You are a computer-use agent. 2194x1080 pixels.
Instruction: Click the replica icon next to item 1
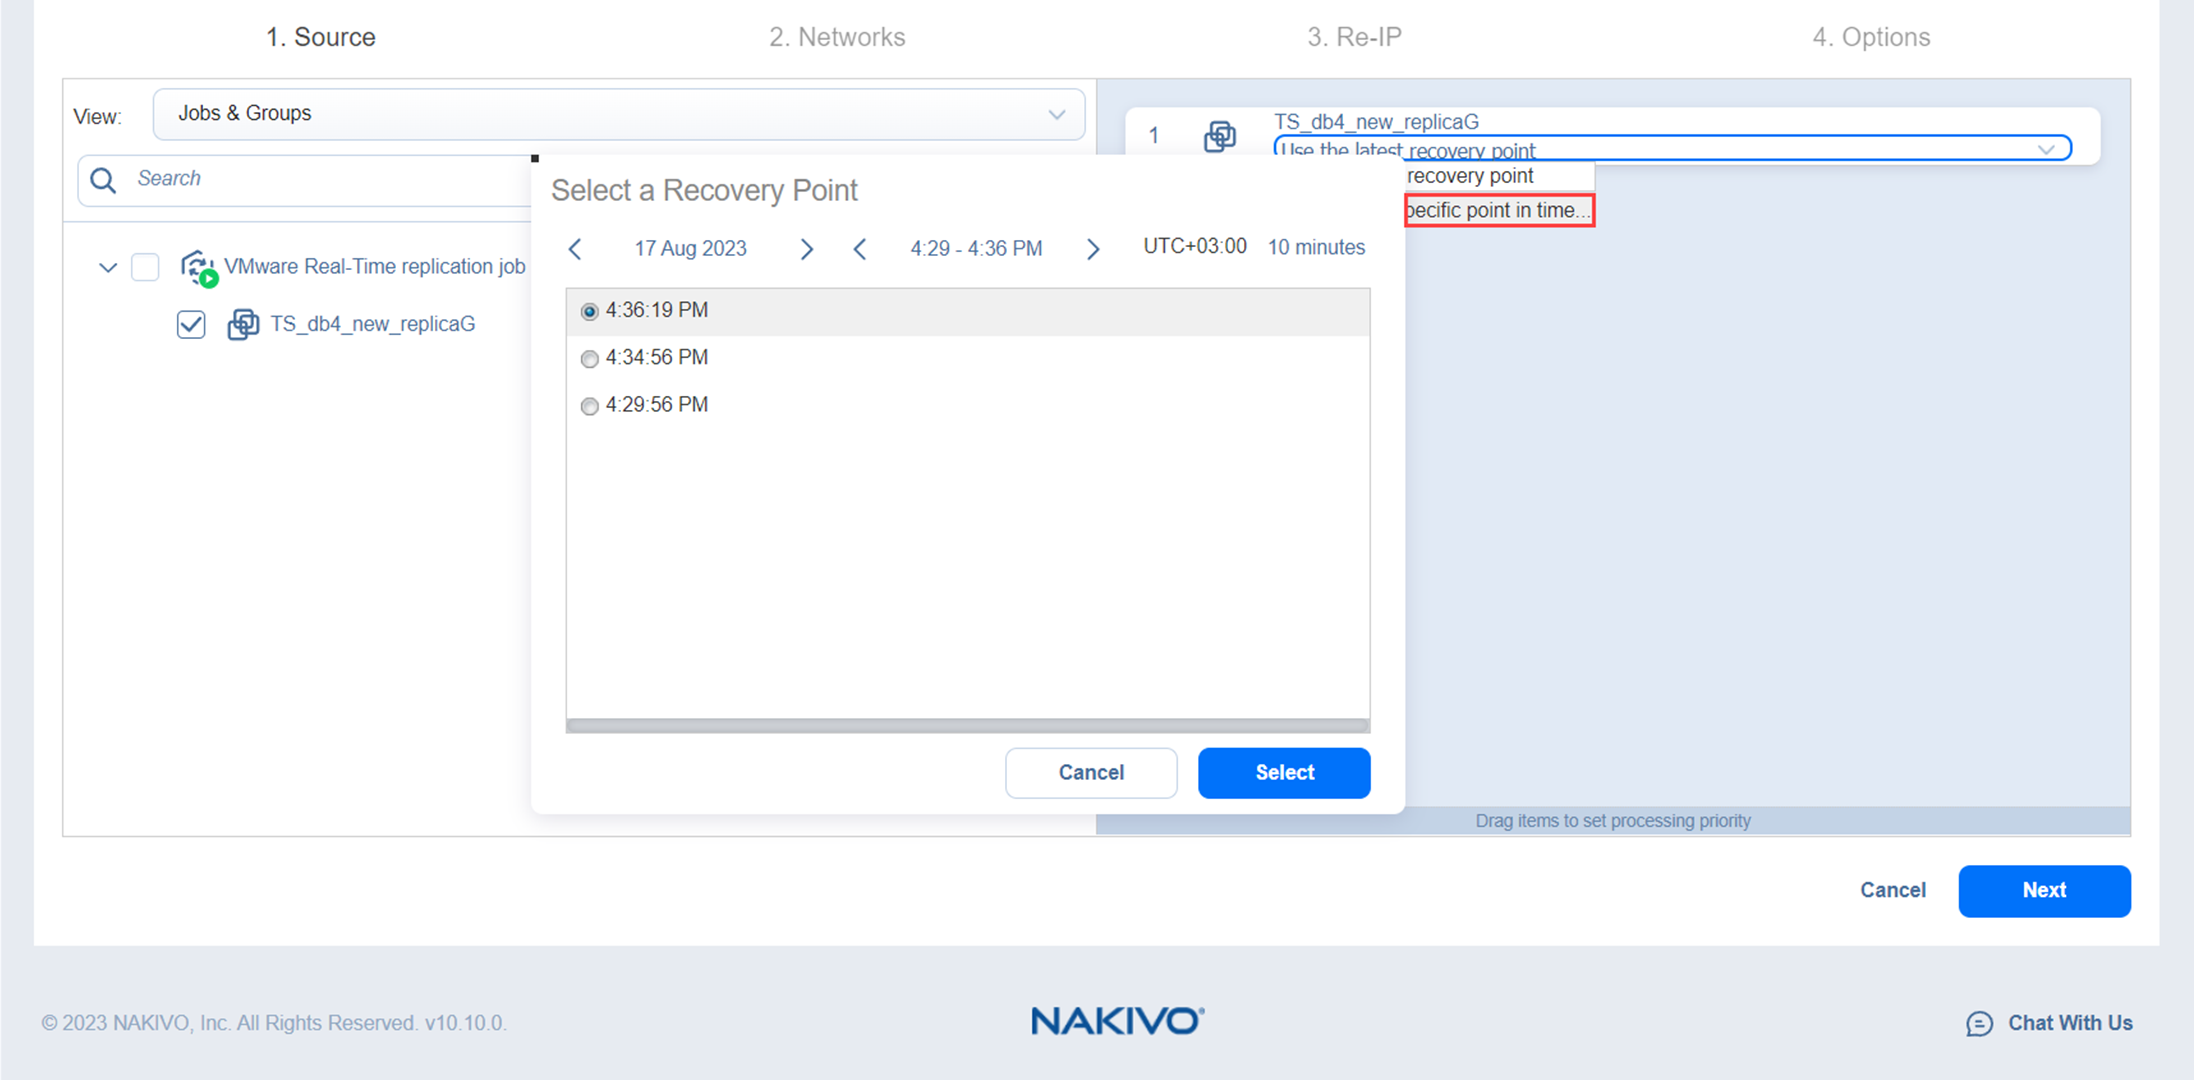pyautogui.click(x=1220, y=137)
